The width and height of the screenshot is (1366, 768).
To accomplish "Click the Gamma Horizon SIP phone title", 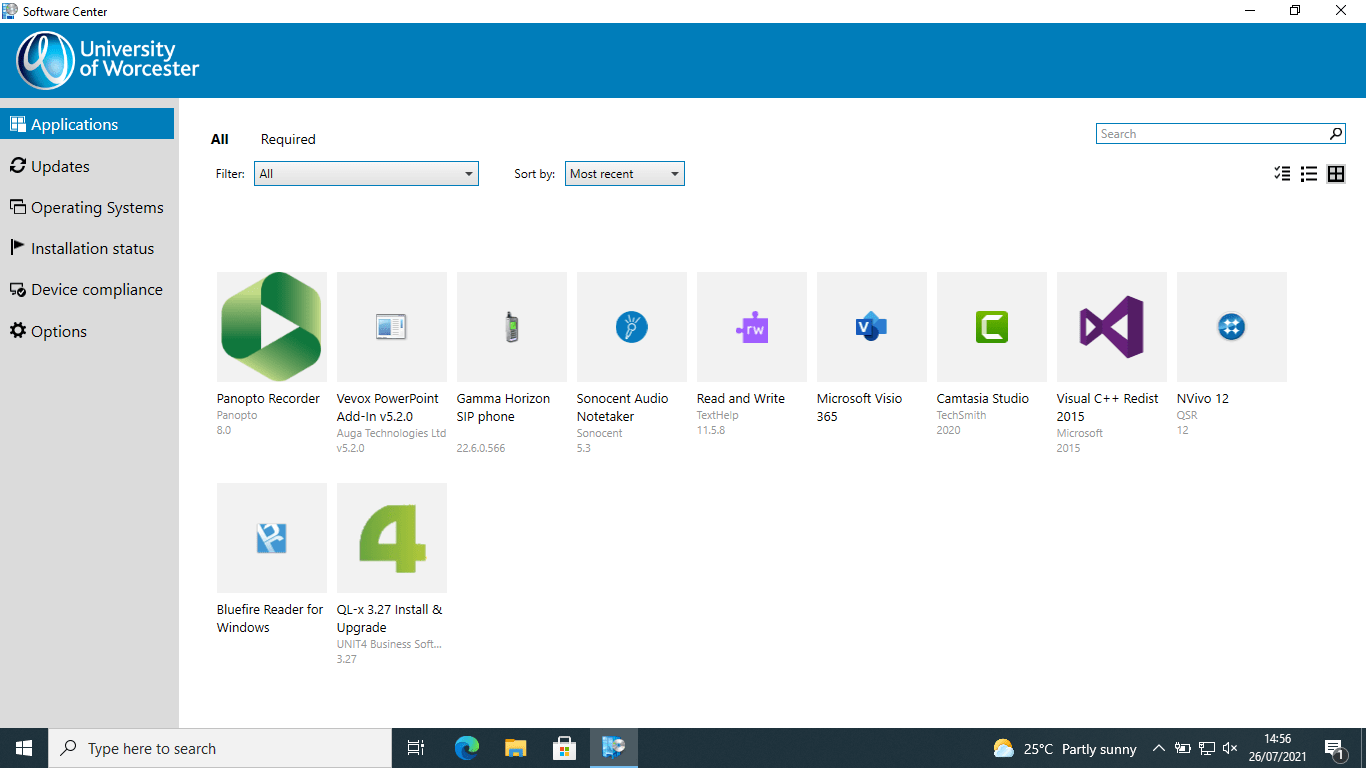I will (503, 407).
